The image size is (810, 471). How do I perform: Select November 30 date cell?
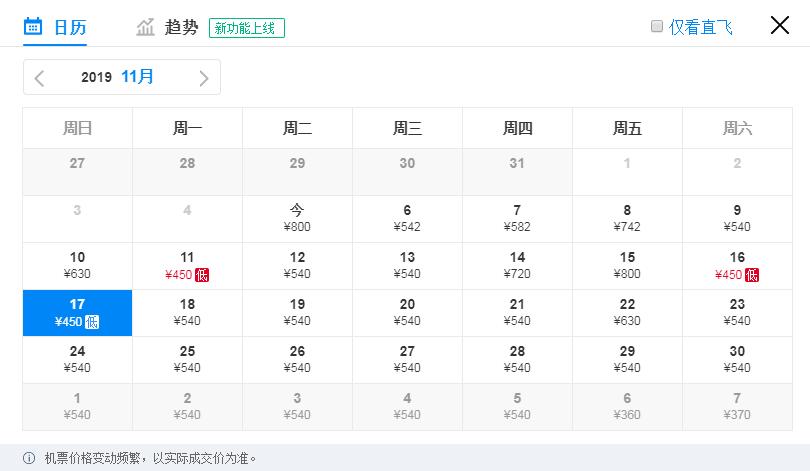point(737,360)
